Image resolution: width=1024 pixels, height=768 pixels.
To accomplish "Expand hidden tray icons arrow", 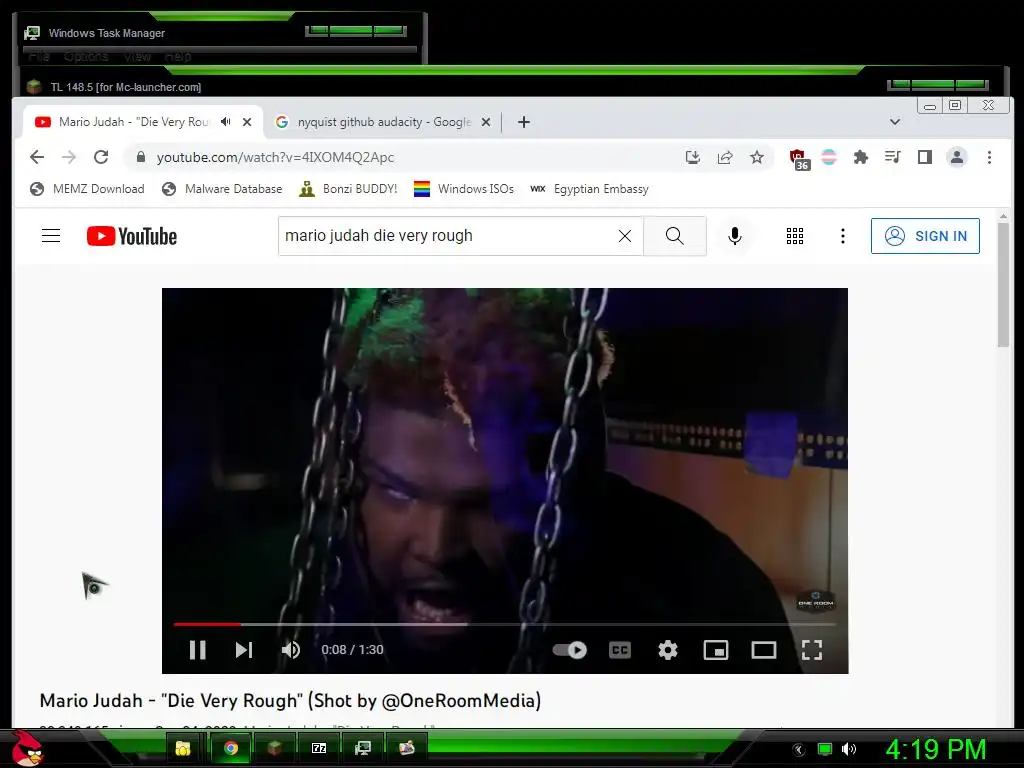I will [799, 750].
